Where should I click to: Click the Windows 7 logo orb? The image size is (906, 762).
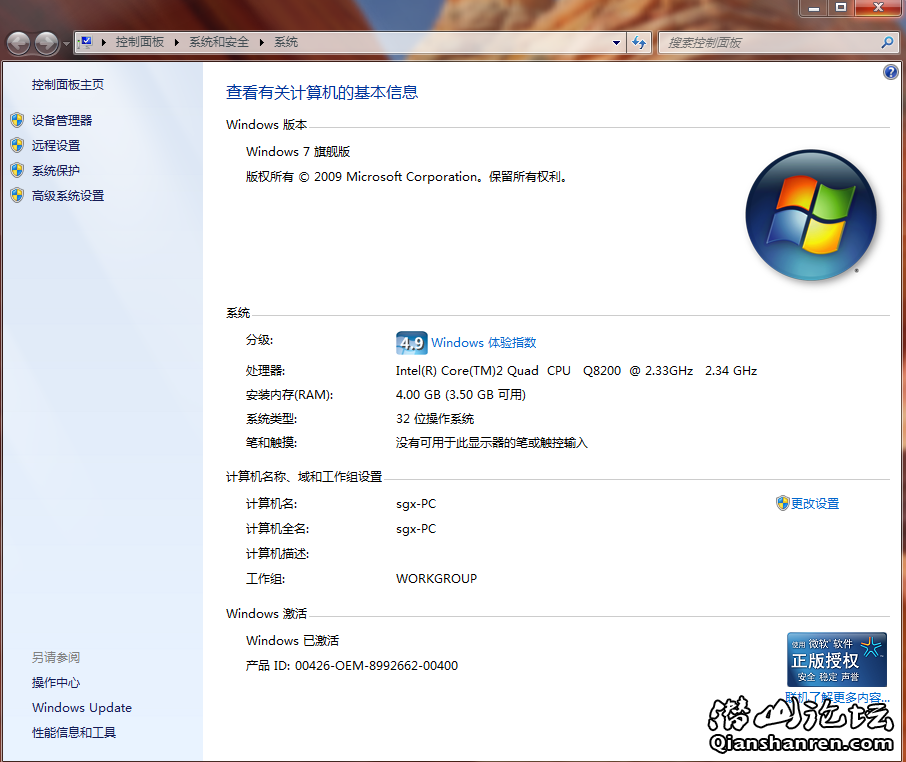click(811, 215)
